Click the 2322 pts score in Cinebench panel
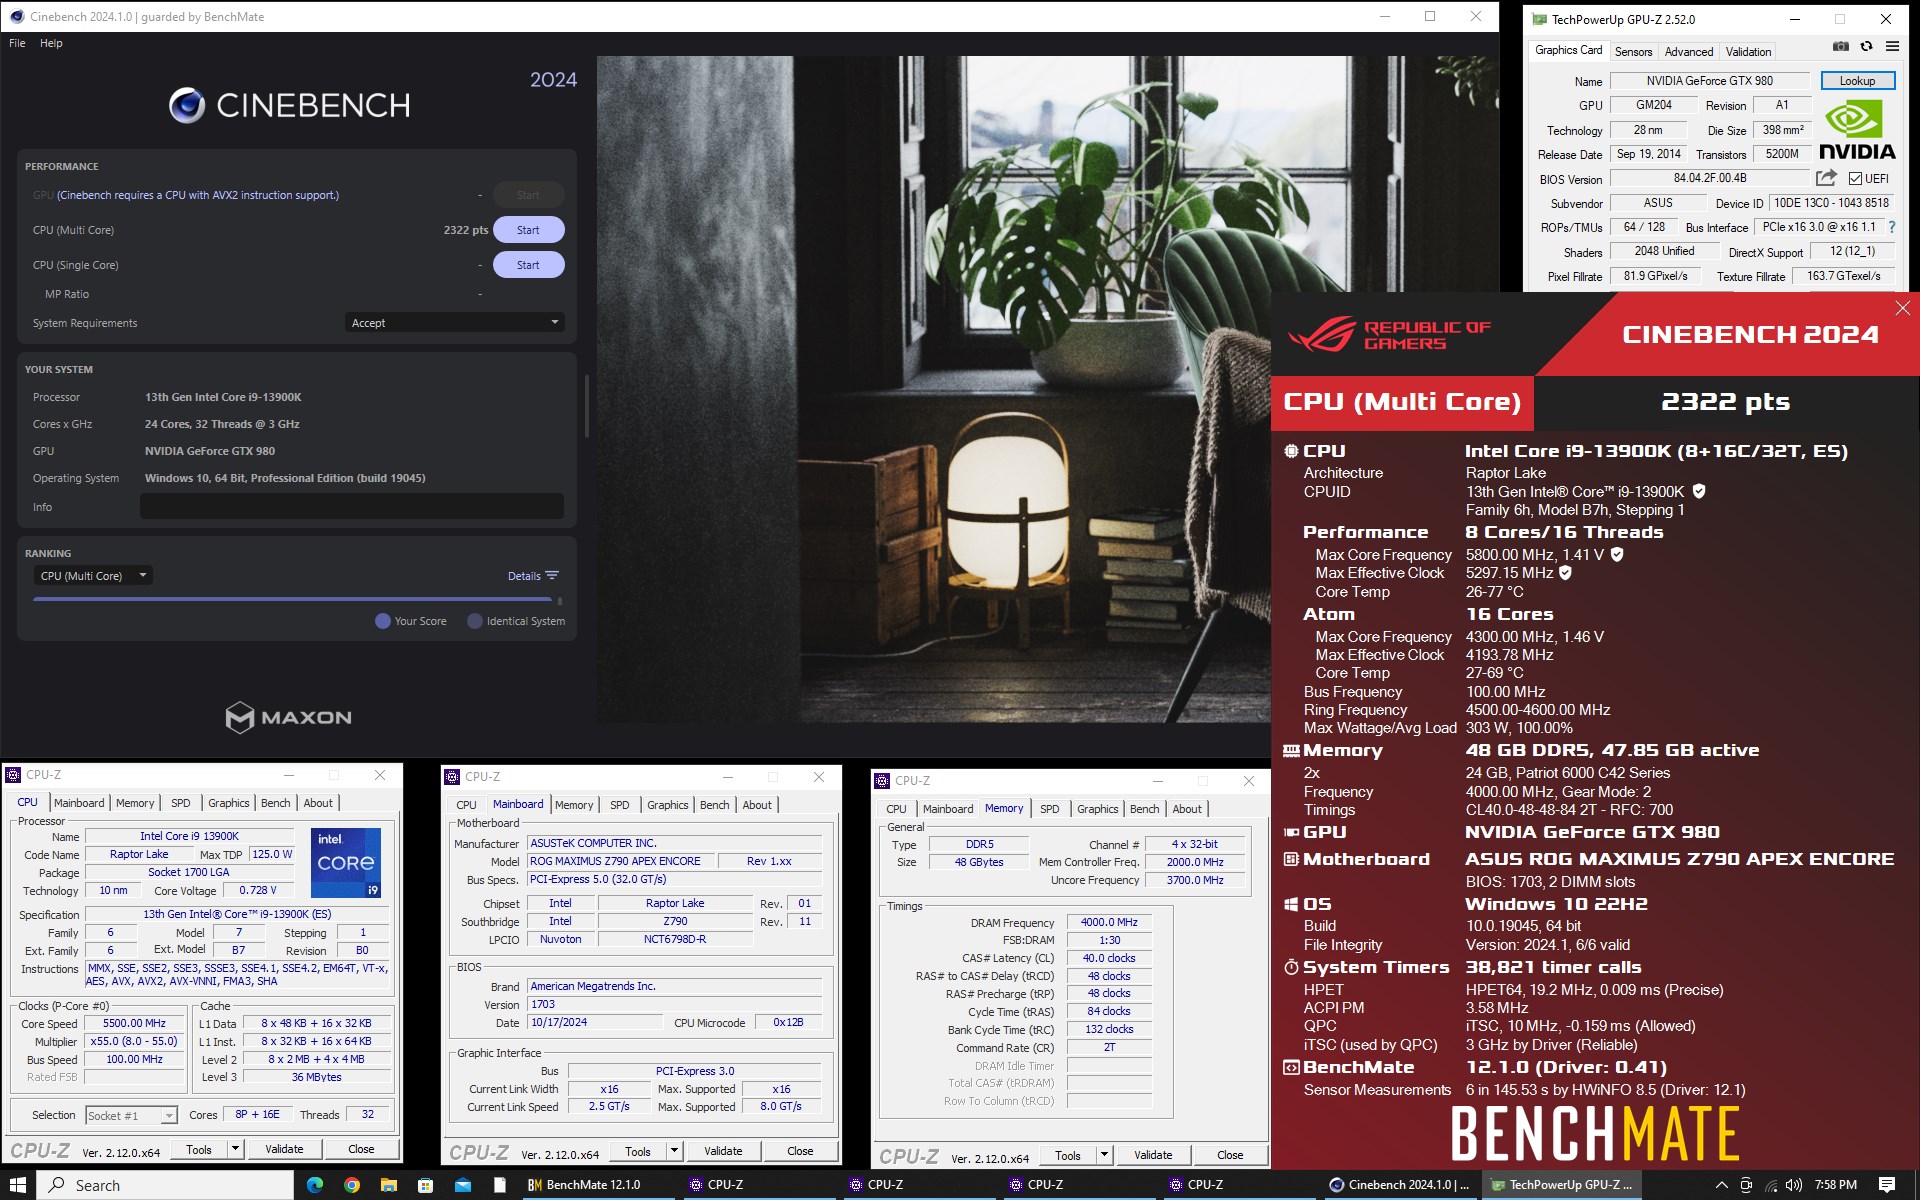This screenshot has width=1920, height=1200. coord(465,230)
